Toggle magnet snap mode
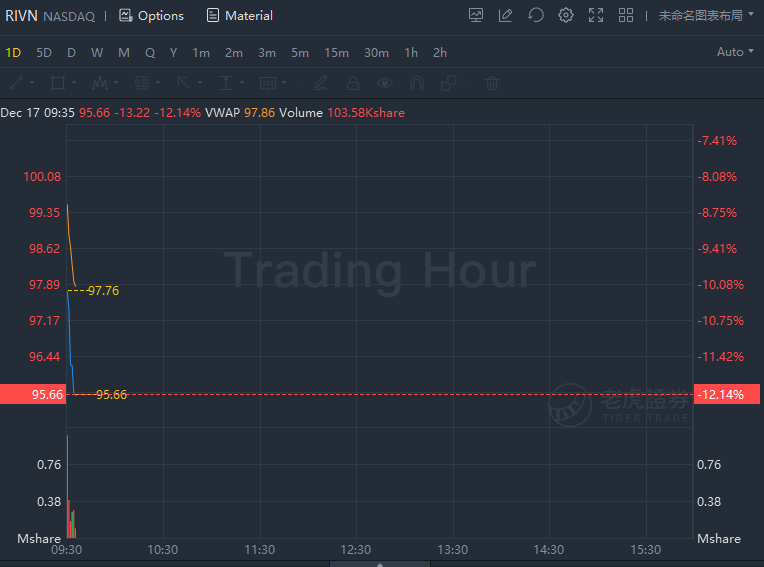 417,83
